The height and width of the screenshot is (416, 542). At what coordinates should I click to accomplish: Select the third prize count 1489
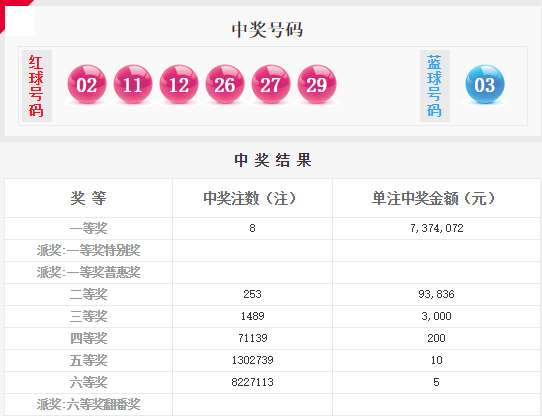[x=252, y=316]
